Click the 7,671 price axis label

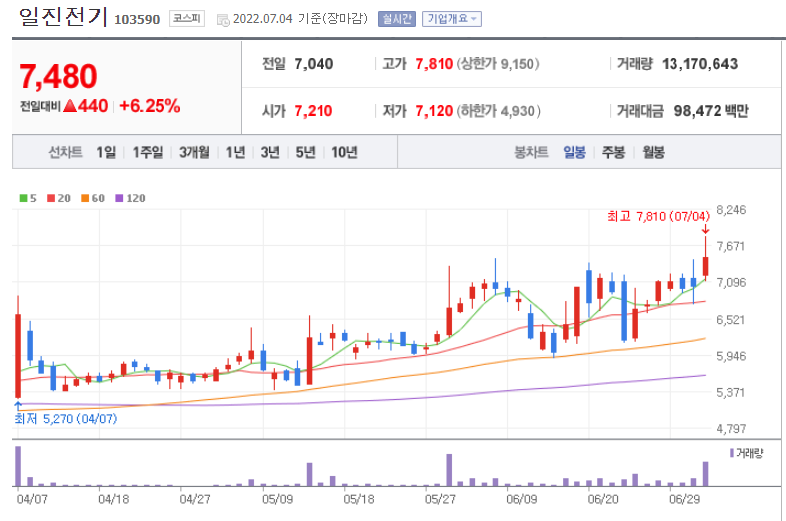point(731,246)
